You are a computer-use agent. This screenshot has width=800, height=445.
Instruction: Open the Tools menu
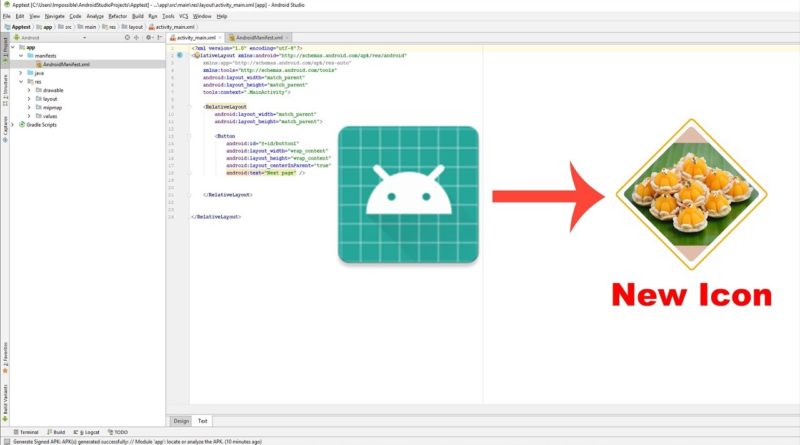[x=168, y=16]
